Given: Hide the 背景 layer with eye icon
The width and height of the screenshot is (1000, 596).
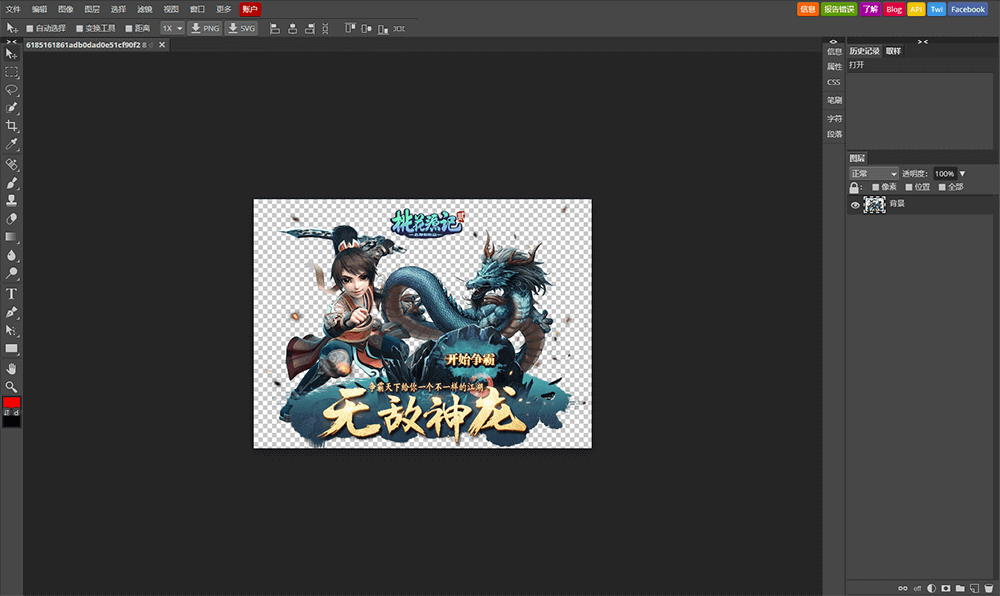Looking at the screenshot, I should pos(855,205).
